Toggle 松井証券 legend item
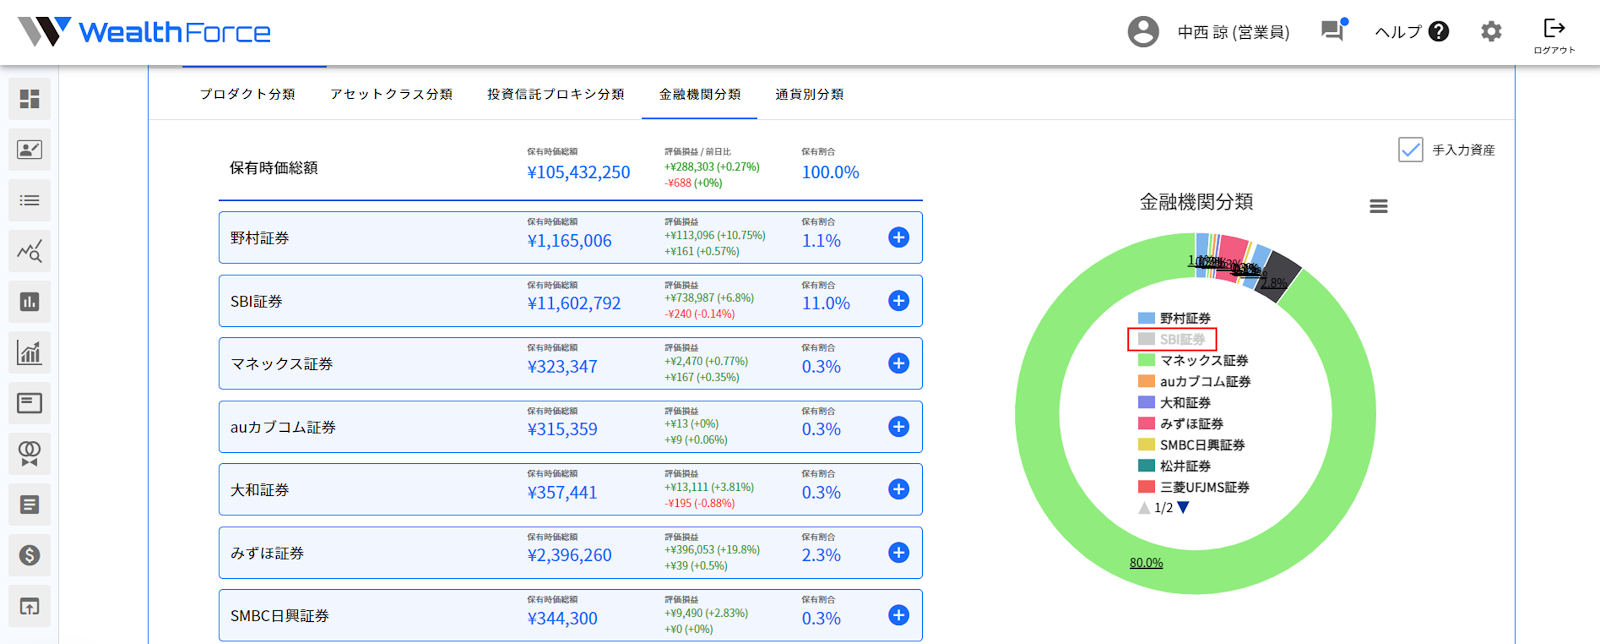Viewport: 1600px width, 644px height. click(x=1174, y=465)
